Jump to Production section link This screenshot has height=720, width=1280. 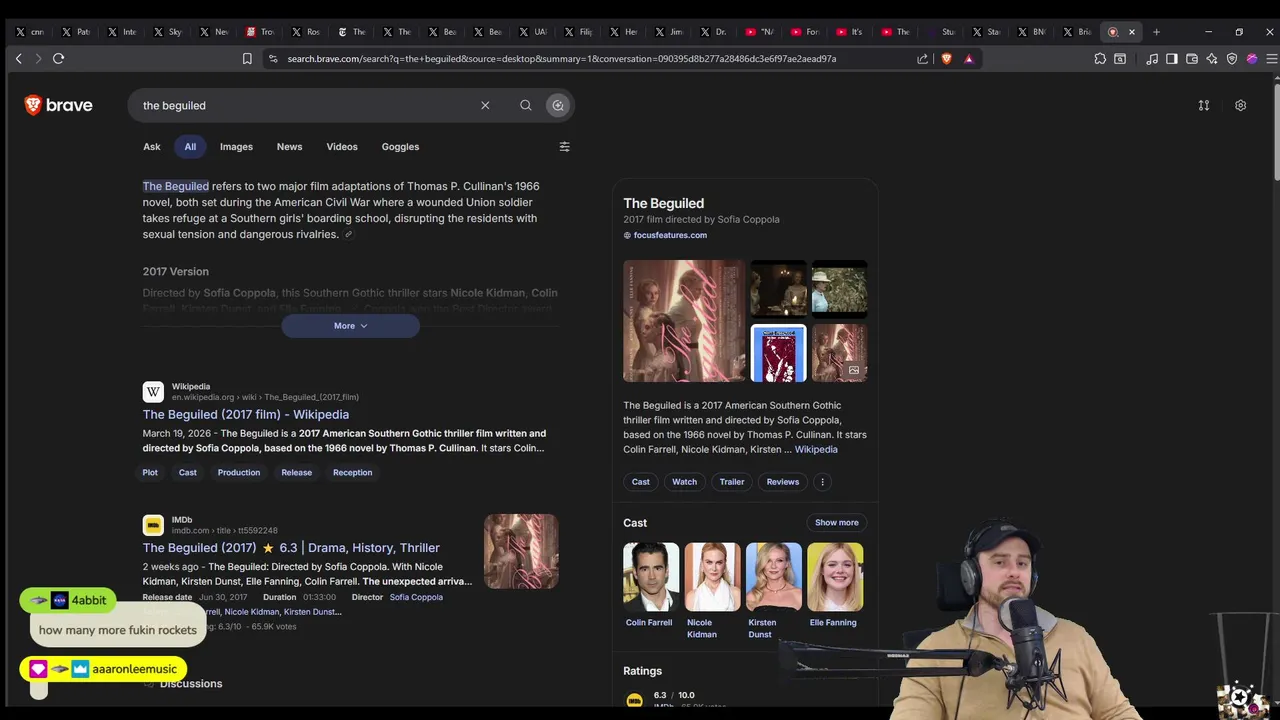(239, 473)
